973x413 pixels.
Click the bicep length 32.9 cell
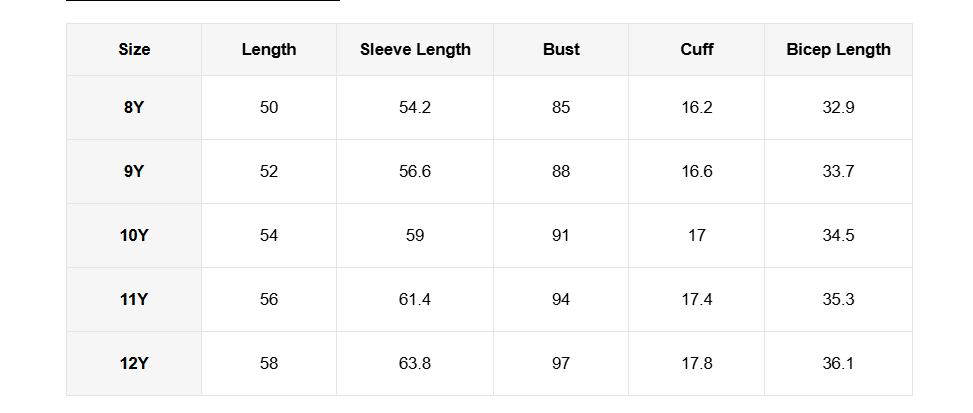tap(838, 107)
